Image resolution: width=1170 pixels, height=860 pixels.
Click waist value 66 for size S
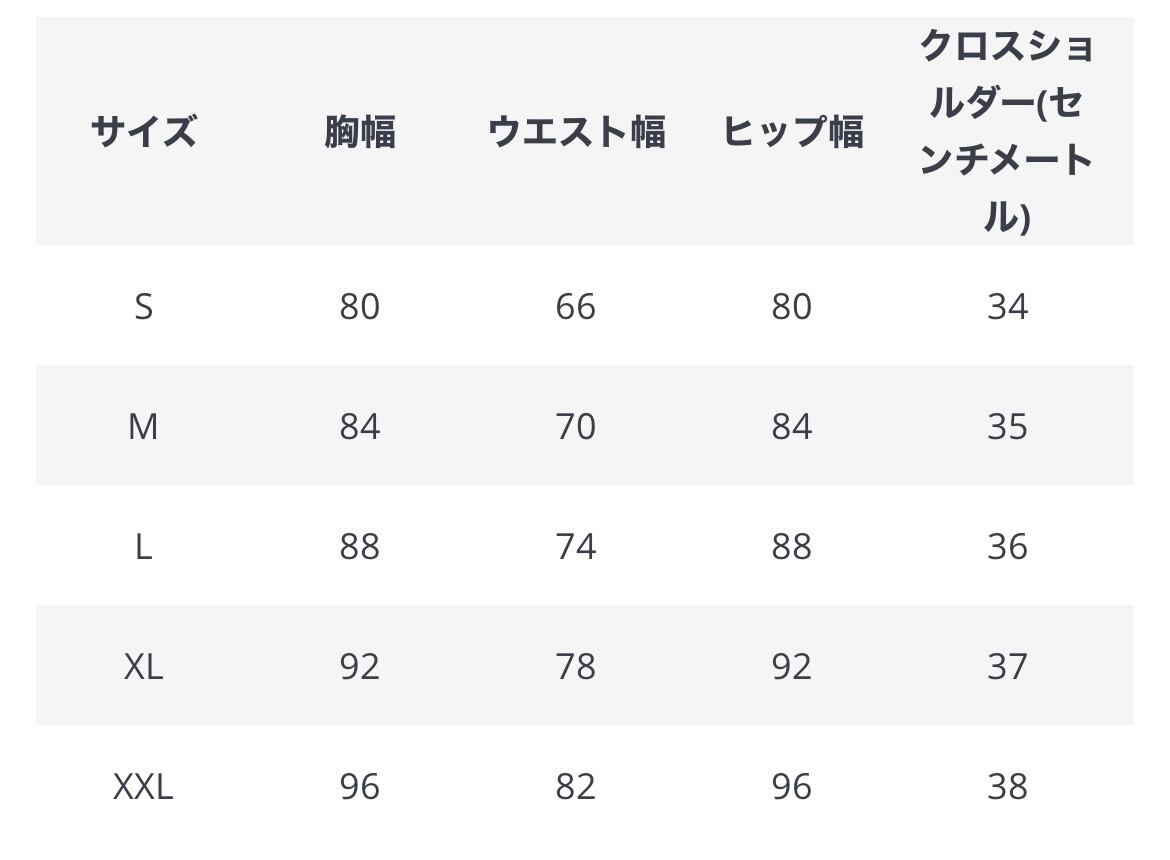click(x=576, y=307)
